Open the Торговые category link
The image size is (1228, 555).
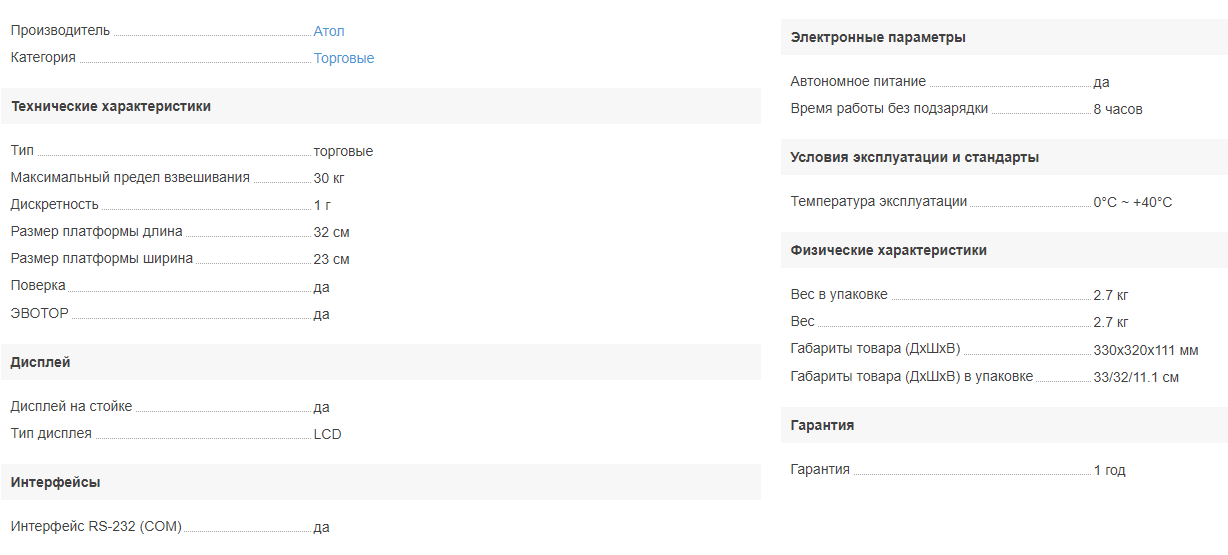344,58
